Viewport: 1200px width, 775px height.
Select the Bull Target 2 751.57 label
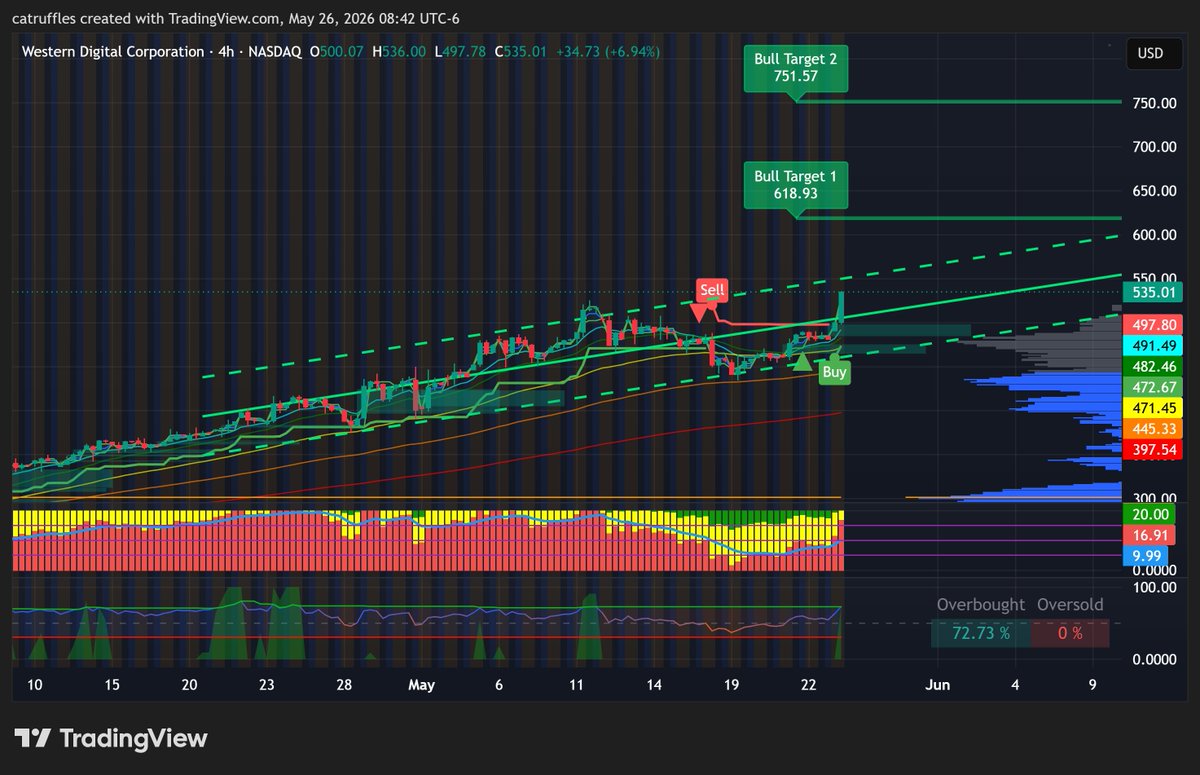796,68
